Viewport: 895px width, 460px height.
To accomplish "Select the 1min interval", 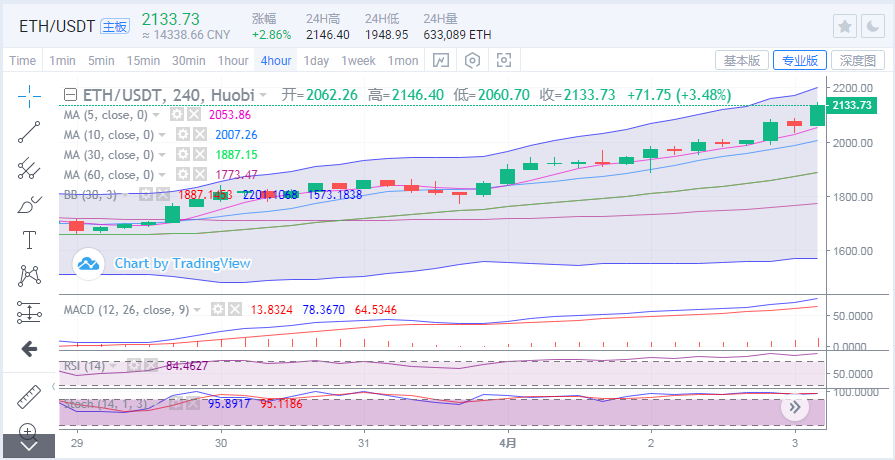I will tap(62, 60).
